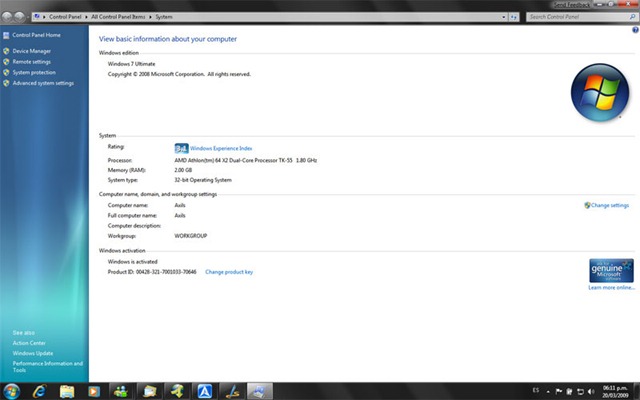Click the ES language indicator
The height and width of the screenshot is (400, 640).
click(x=536, y=391)
